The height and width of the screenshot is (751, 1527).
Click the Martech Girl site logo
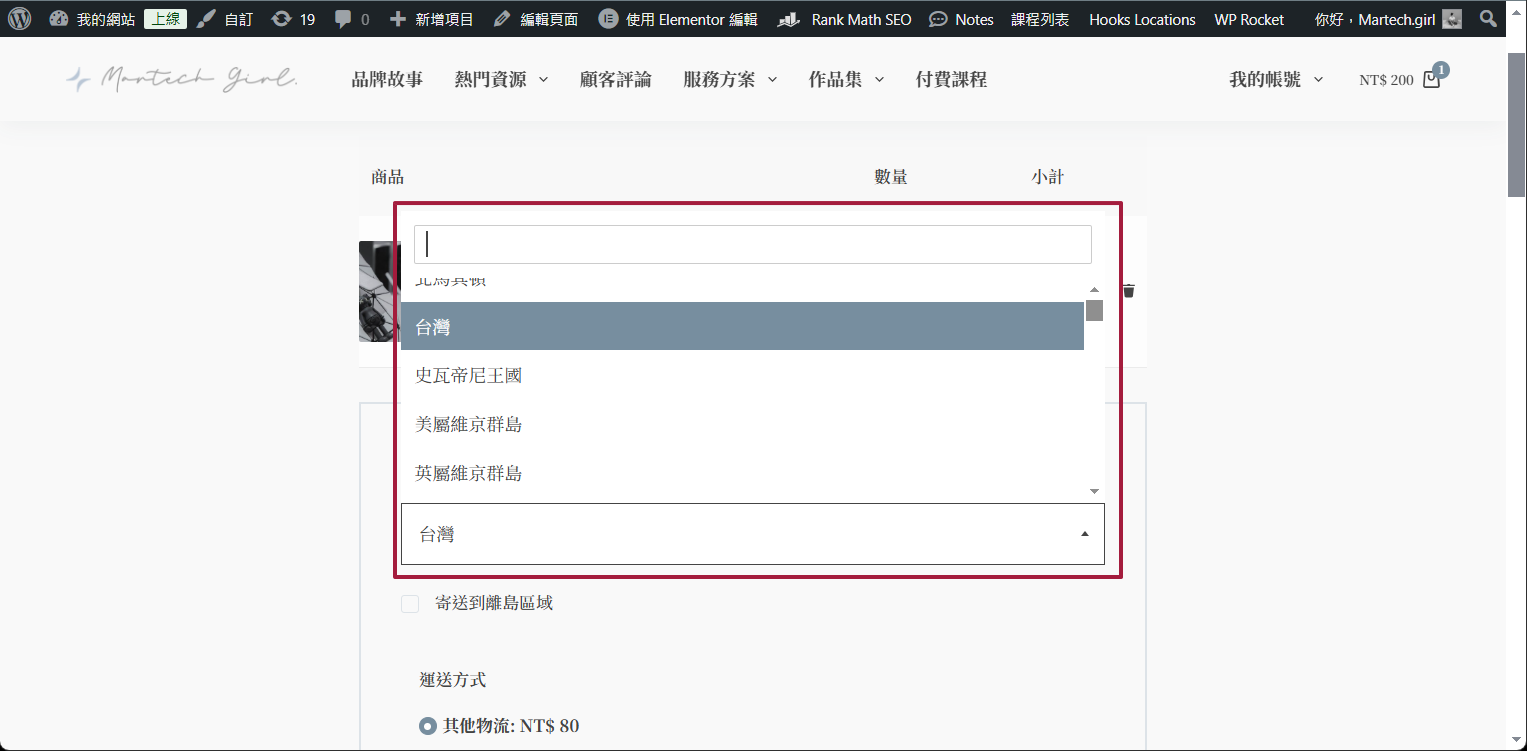tap(182, 79)
